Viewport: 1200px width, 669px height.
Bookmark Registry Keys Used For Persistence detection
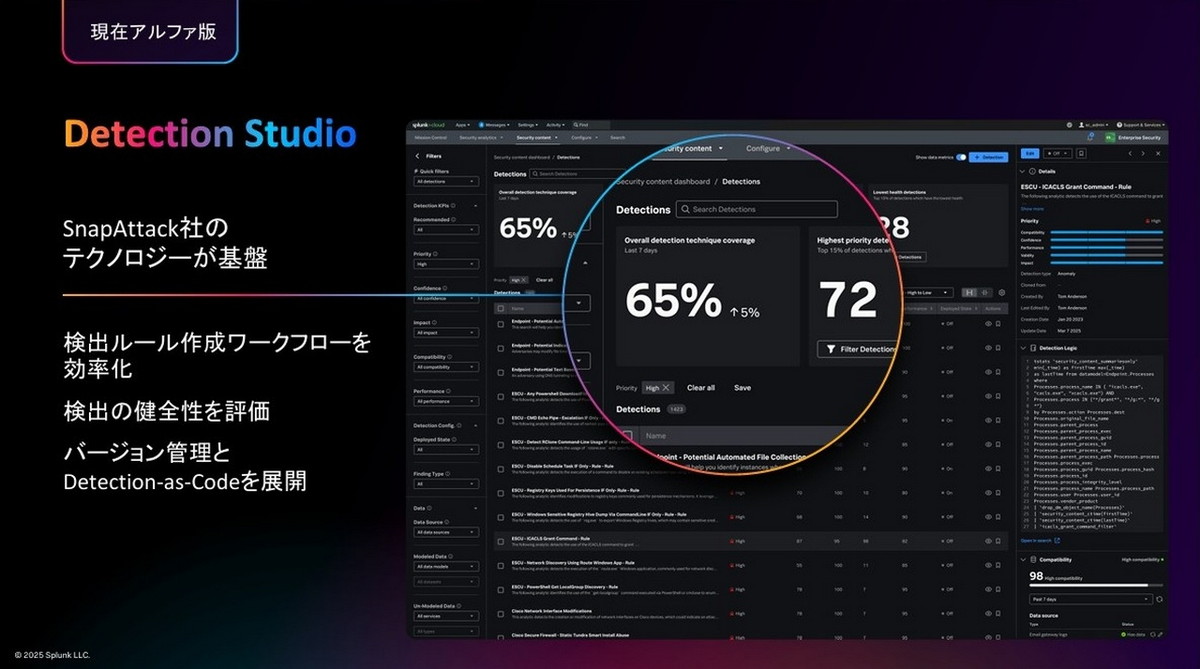point(998,491)
